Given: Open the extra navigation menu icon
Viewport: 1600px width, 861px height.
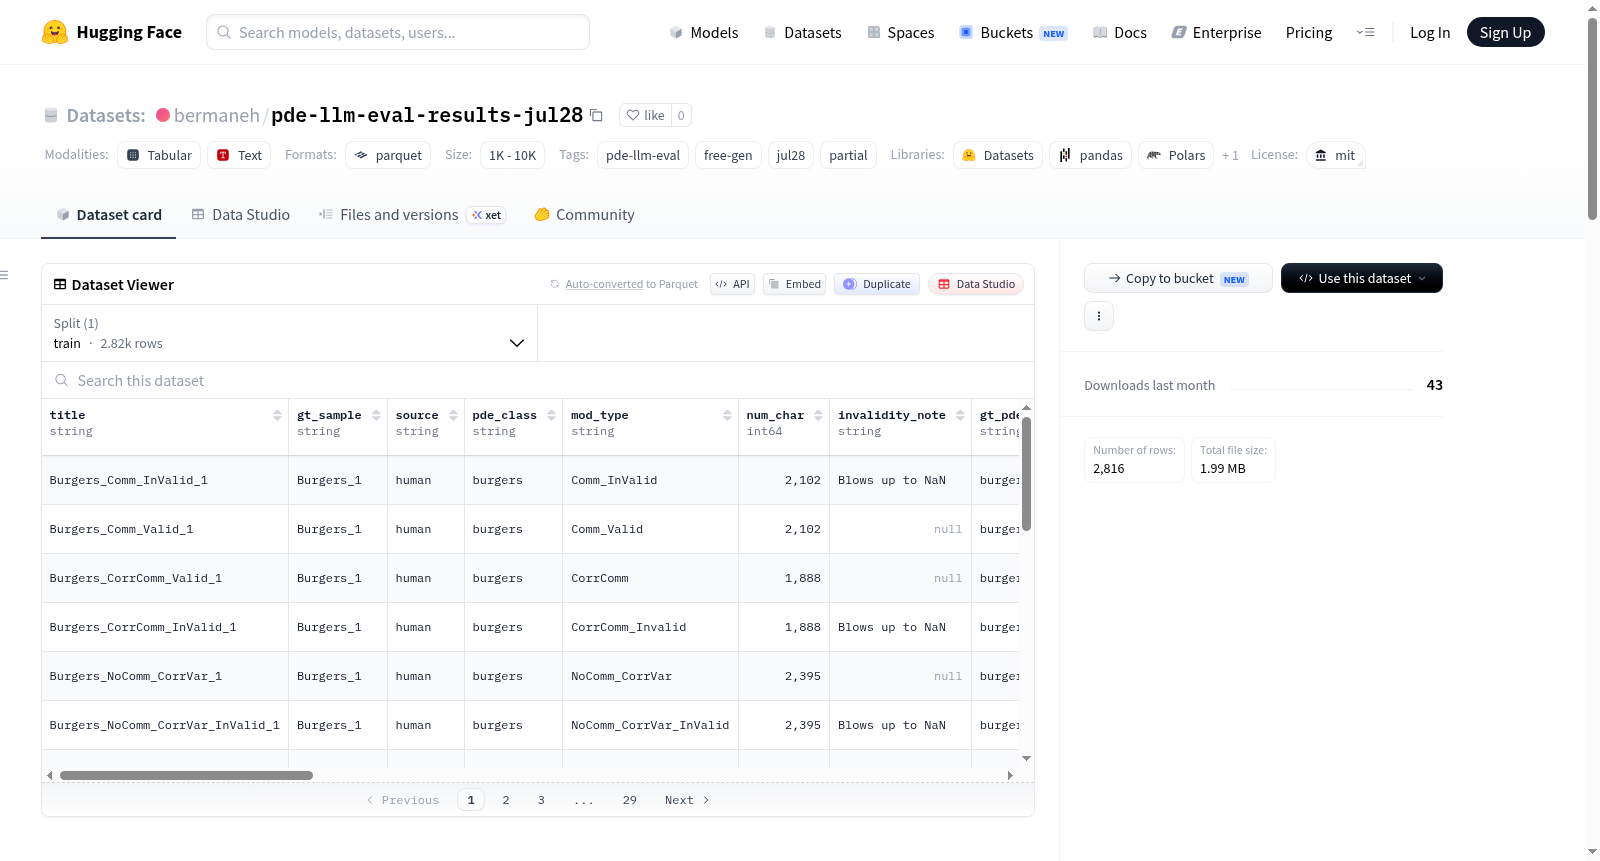Looking at the screenshot, I should click(1365, 32).
